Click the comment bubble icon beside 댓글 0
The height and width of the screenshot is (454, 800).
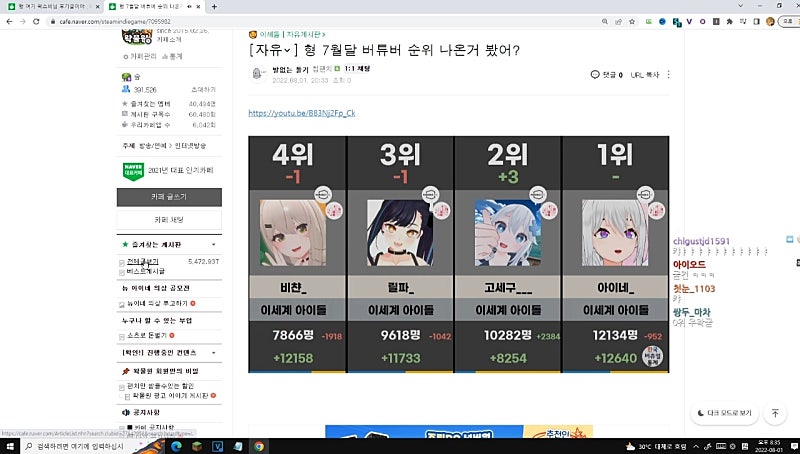(x=594, y=74)
